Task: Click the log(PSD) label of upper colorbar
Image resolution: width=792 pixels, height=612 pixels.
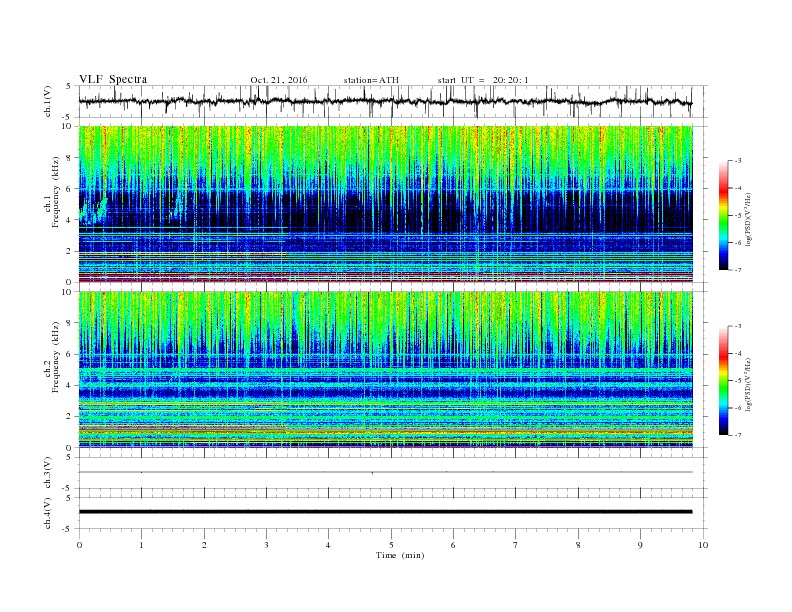Action: (x=748, y=220)
